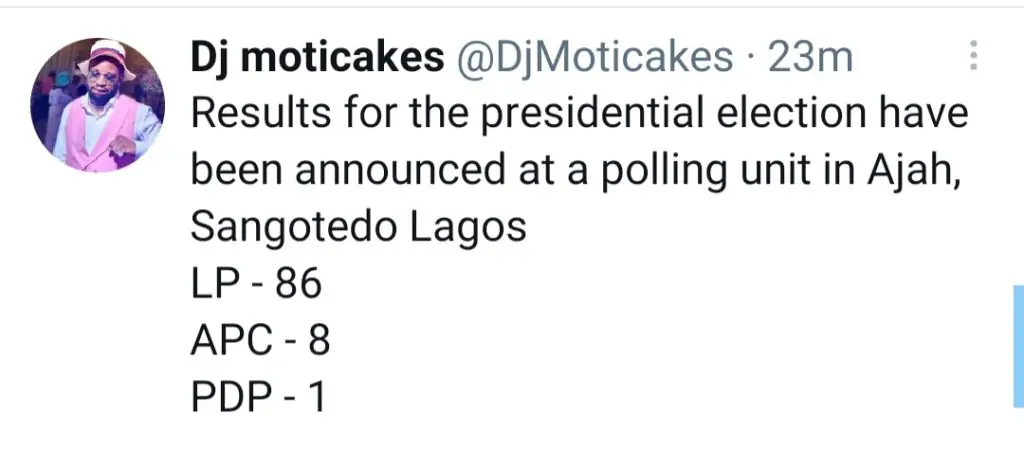Click the @DjMoticakes handle
The width and height of the screenshot is (1024, 451).
(594, 59)
